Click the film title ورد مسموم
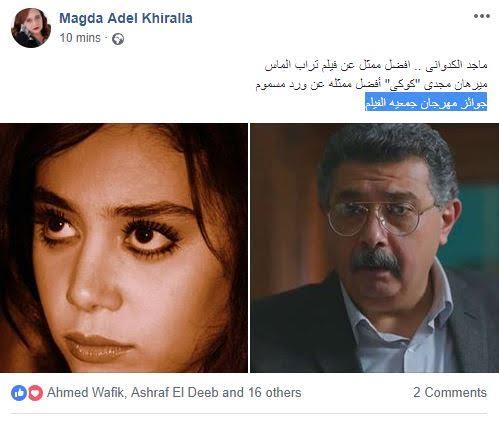This screenshot has width=499, height=421. coord(279,84)
